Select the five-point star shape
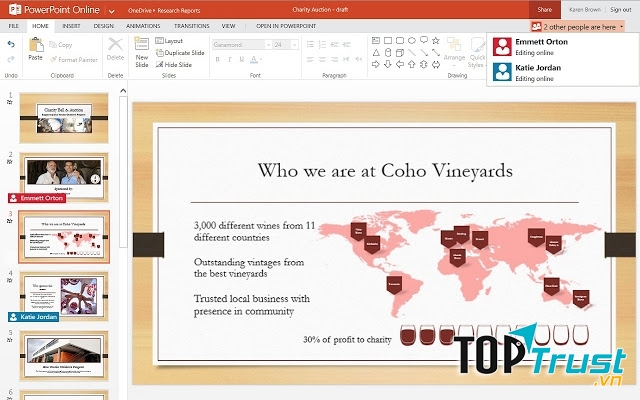Image resolution: width=640 pixels, height=400 pixels. pyautogui.click(x=436, y=40)
